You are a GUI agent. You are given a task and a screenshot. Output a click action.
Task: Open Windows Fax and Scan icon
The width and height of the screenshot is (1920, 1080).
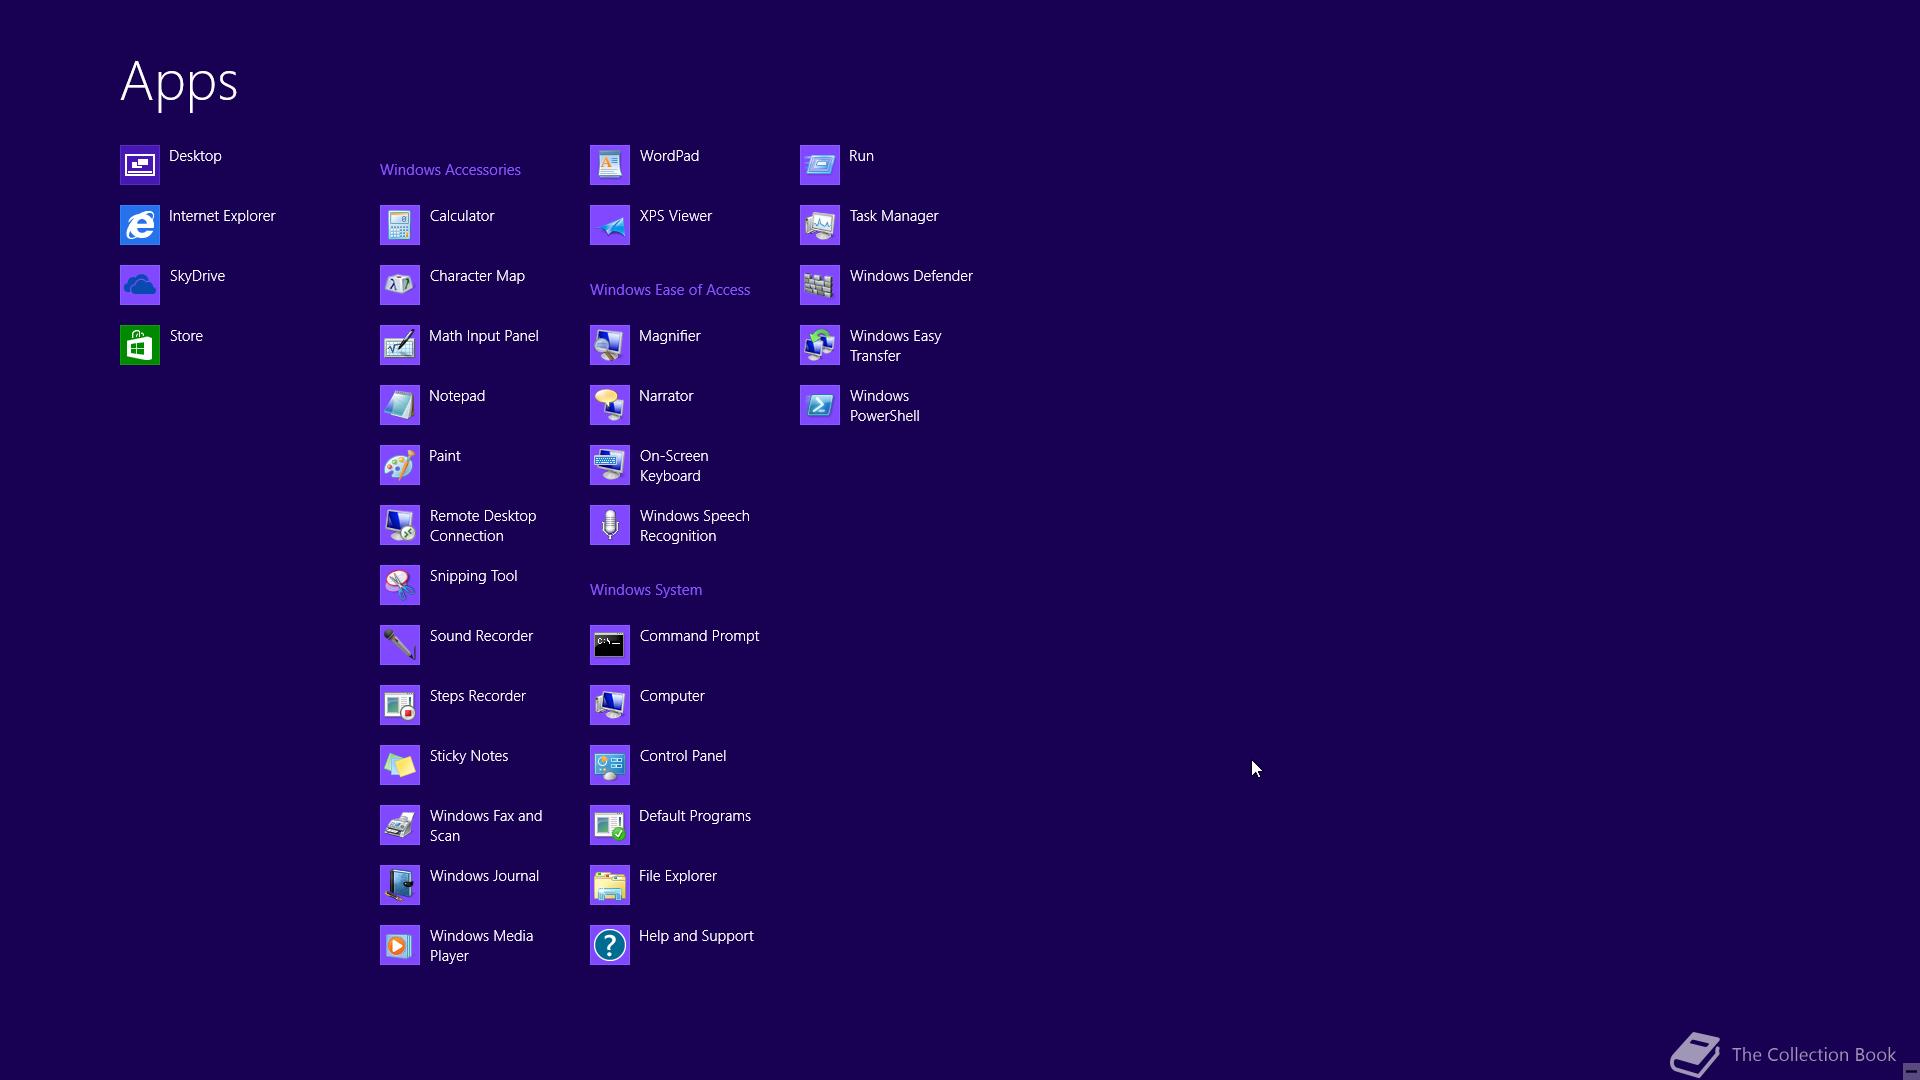(x=400, y=825)
